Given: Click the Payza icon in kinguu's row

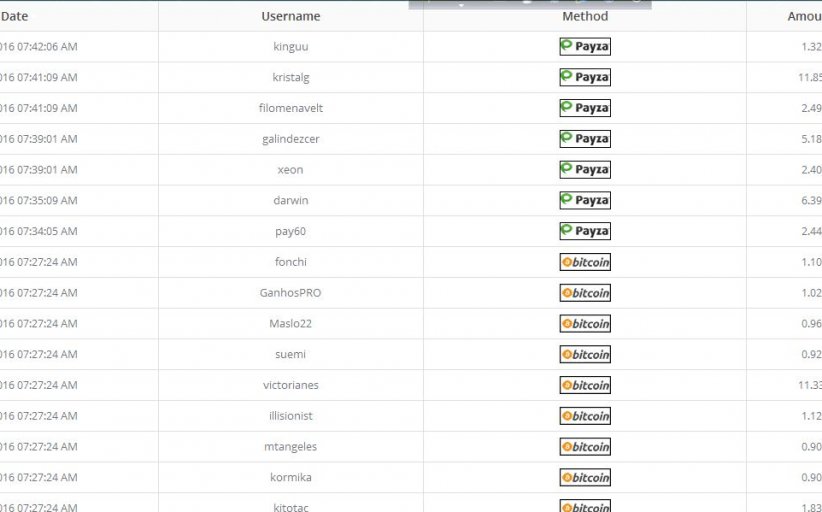Looking at the screenshot, I should point(585,46).
